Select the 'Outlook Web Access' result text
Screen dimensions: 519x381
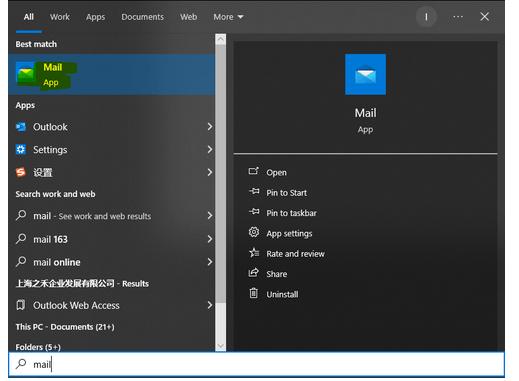coord(76,305)
